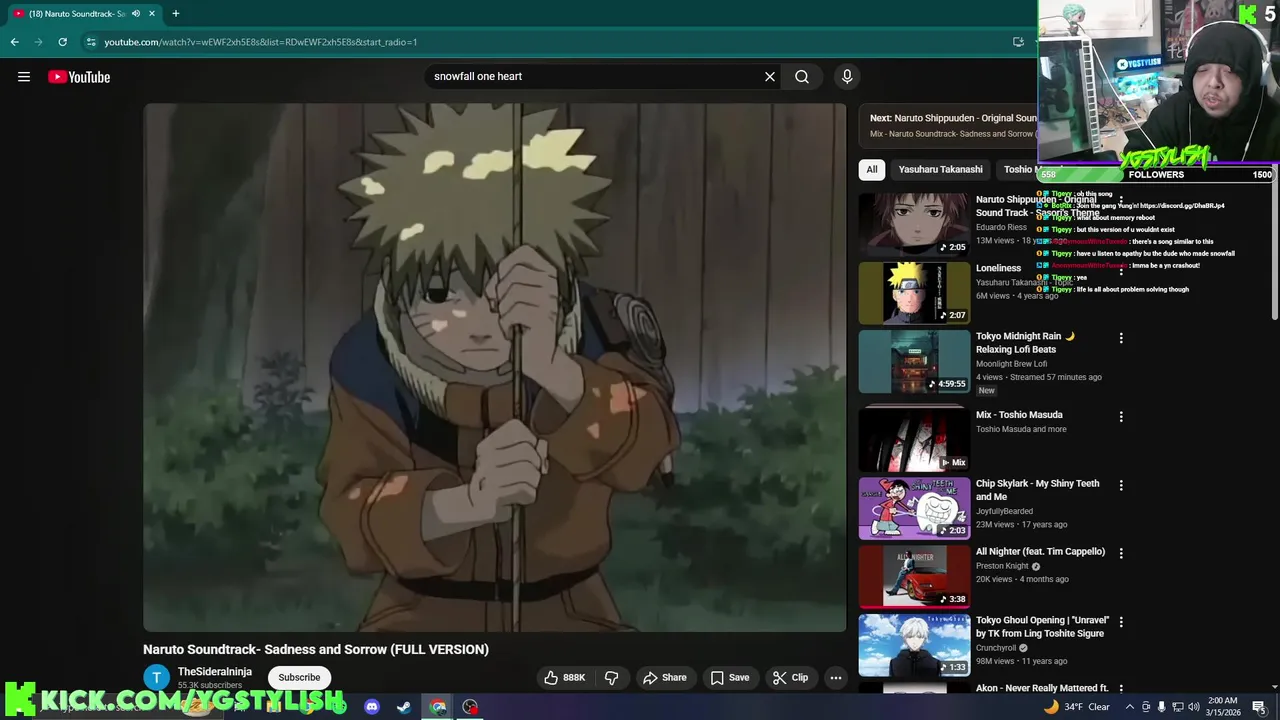Go to YouTube home via logo
This screenshot has width=1280, height=720.
[x=79, y=77]
